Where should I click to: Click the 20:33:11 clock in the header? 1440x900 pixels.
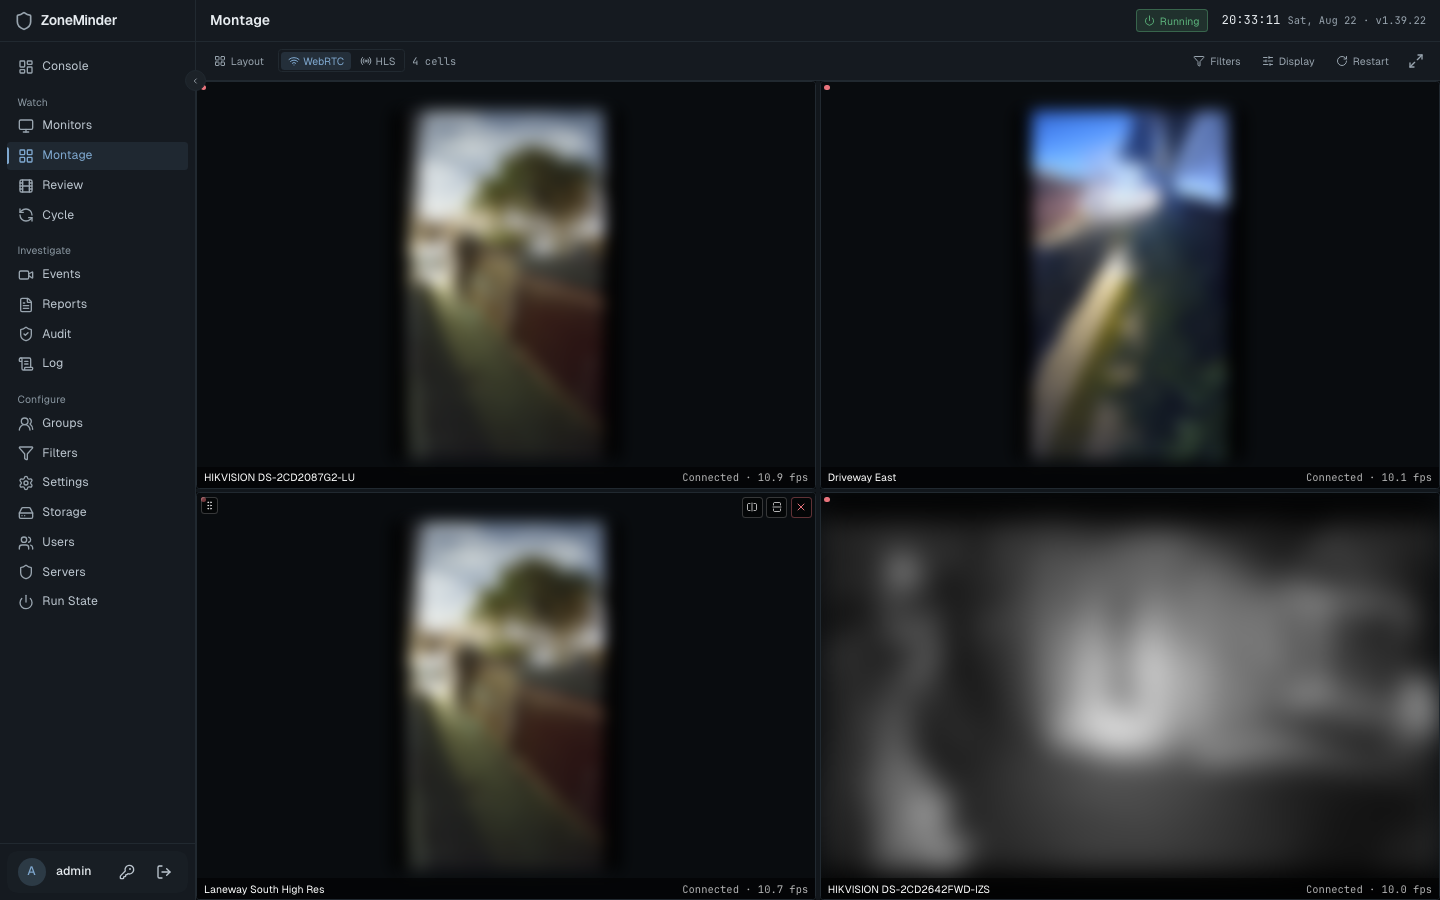1250,20
